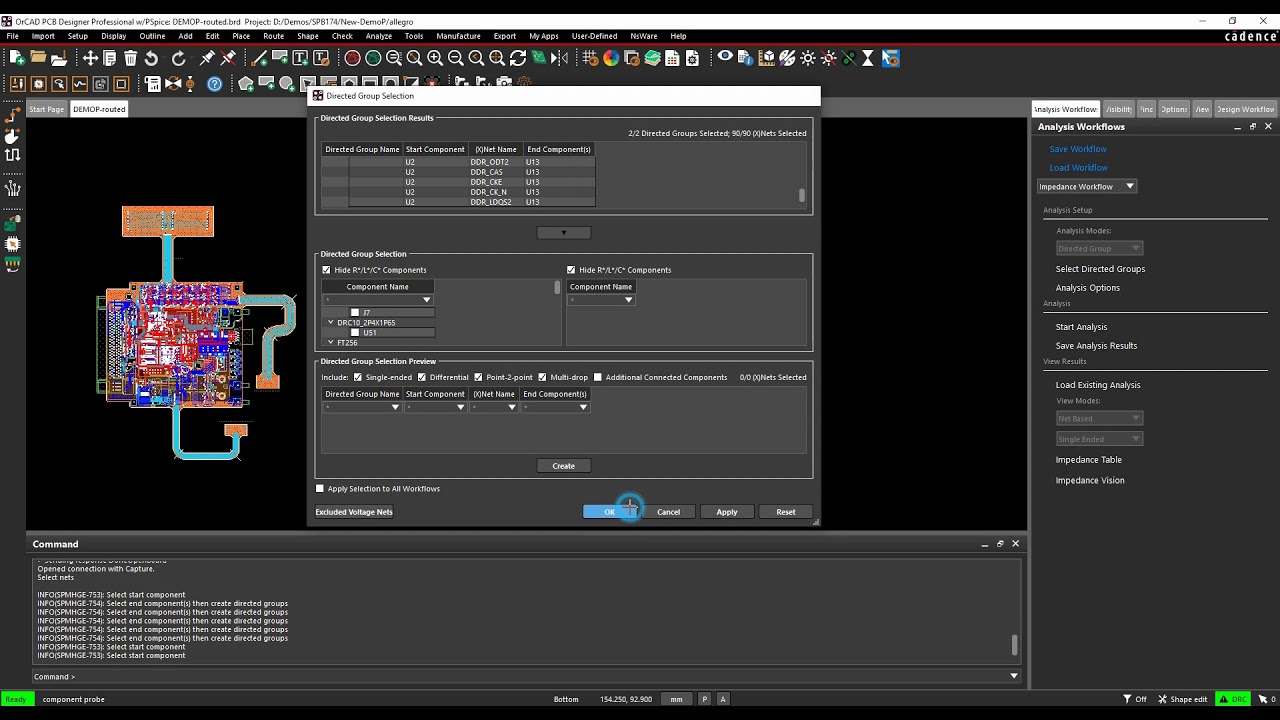The image size is (1280, 720).
Task: Open the Manufacture menu
Action: [x=458, y=36]
